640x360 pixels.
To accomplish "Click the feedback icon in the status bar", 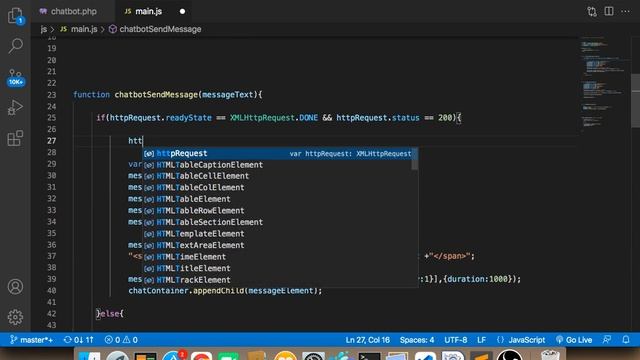I will point(607,340).
